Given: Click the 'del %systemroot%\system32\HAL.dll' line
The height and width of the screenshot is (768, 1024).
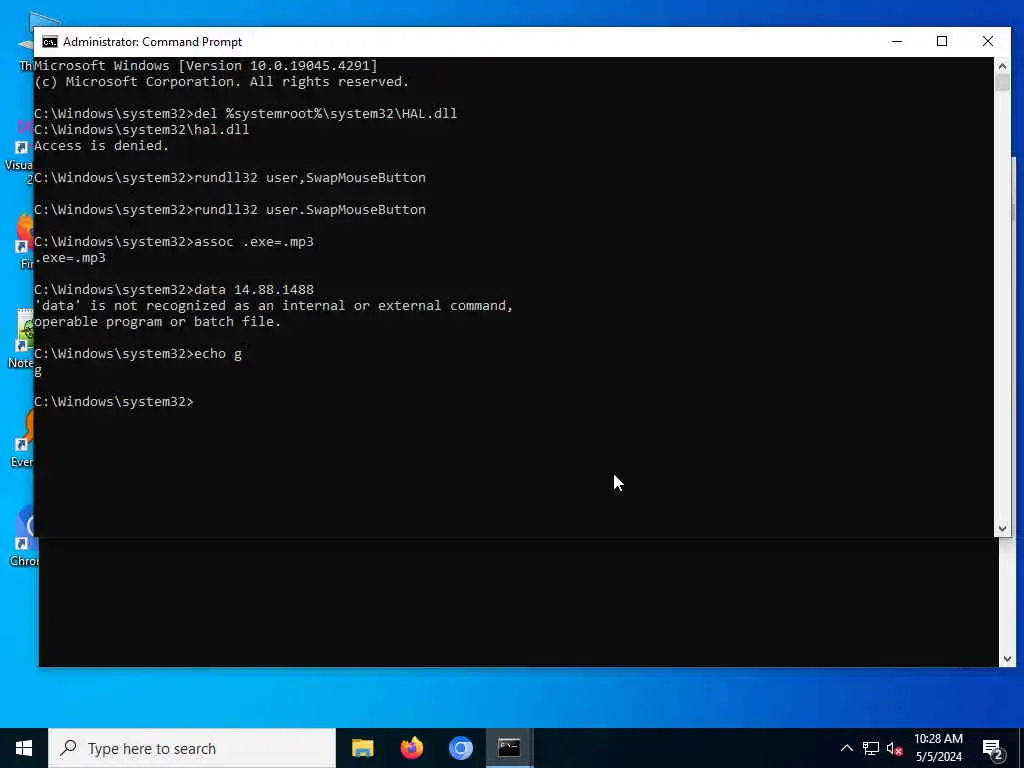Looking at the screenshot, I should click(x=246, y=114).
